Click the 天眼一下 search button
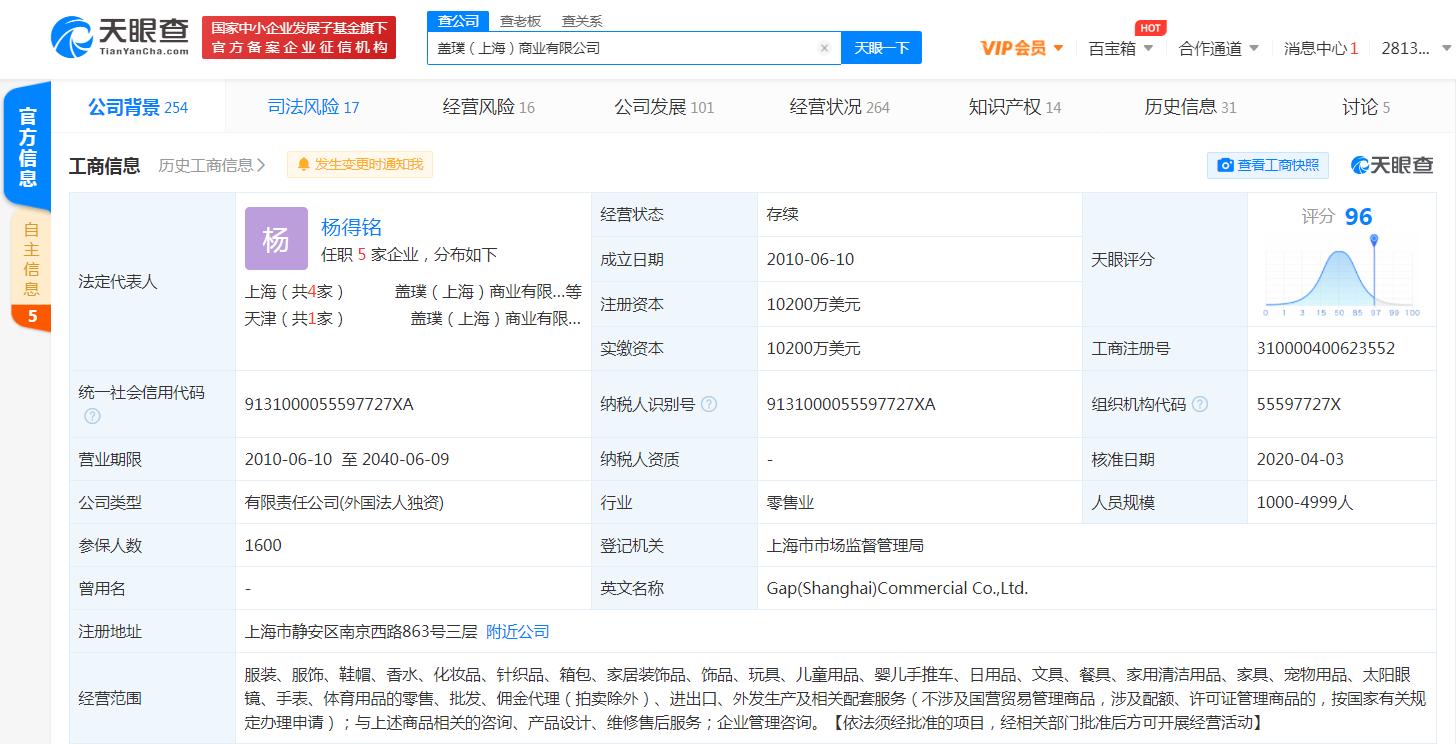The image size is (1456, 744). (x=881, y=47)
